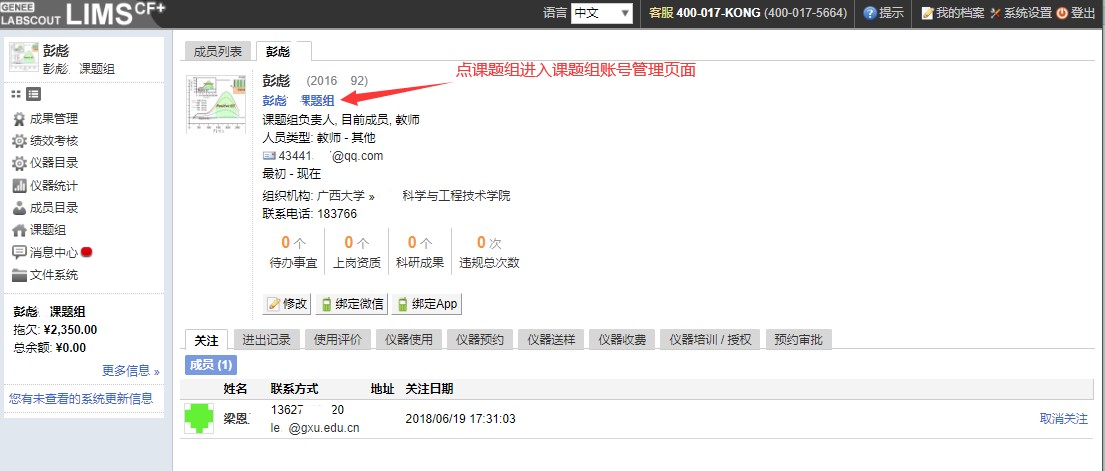Open 成果管理 in the sidebar
Image resolution: width=1105 pixels, height=471 pixels.
(x=53, y=119)
